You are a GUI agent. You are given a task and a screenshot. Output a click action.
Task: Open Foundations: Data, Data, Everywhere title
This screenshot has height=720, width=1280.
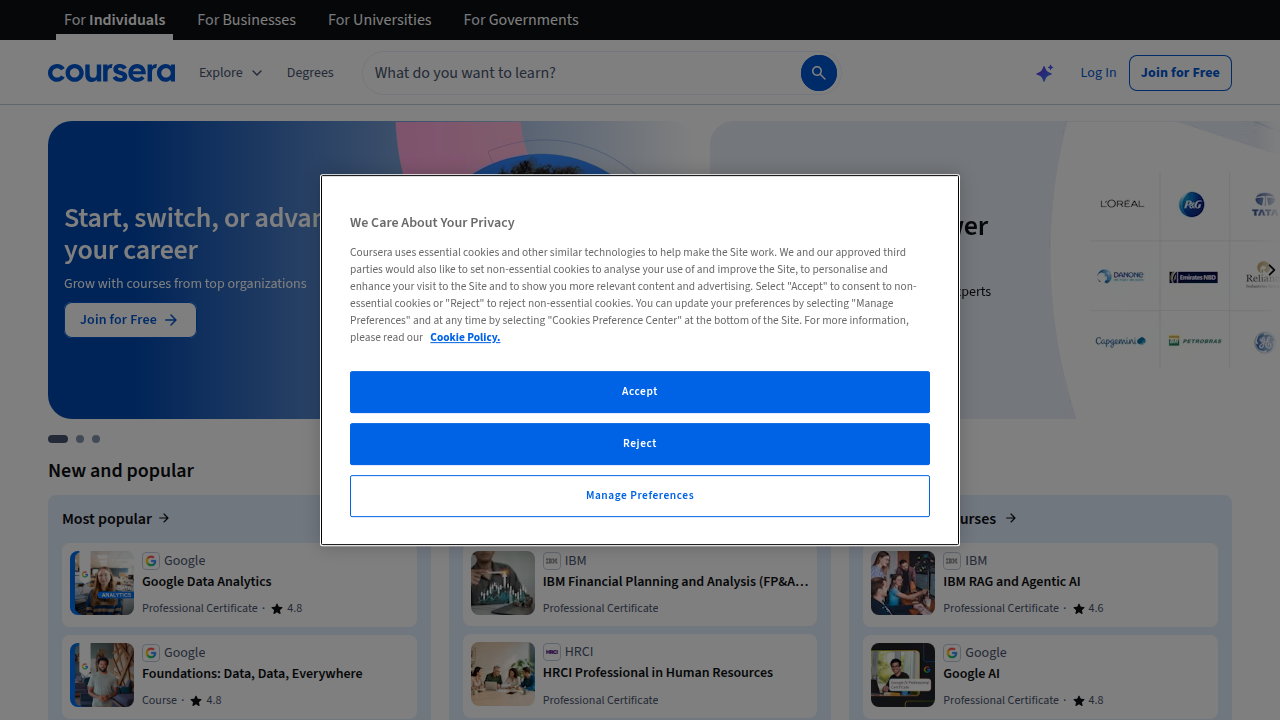pyautogui.click(x=252, y=674)
